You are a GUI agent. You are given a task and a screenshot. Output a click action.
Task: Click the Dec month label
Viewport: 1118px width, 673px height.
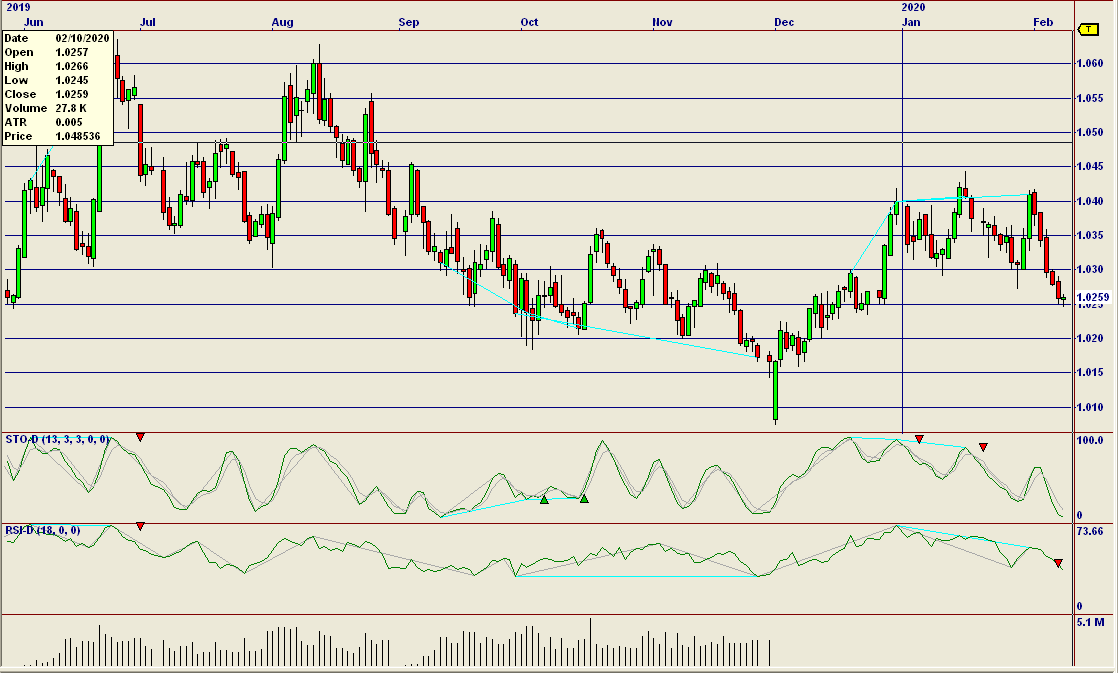click(x=784, y=22)
